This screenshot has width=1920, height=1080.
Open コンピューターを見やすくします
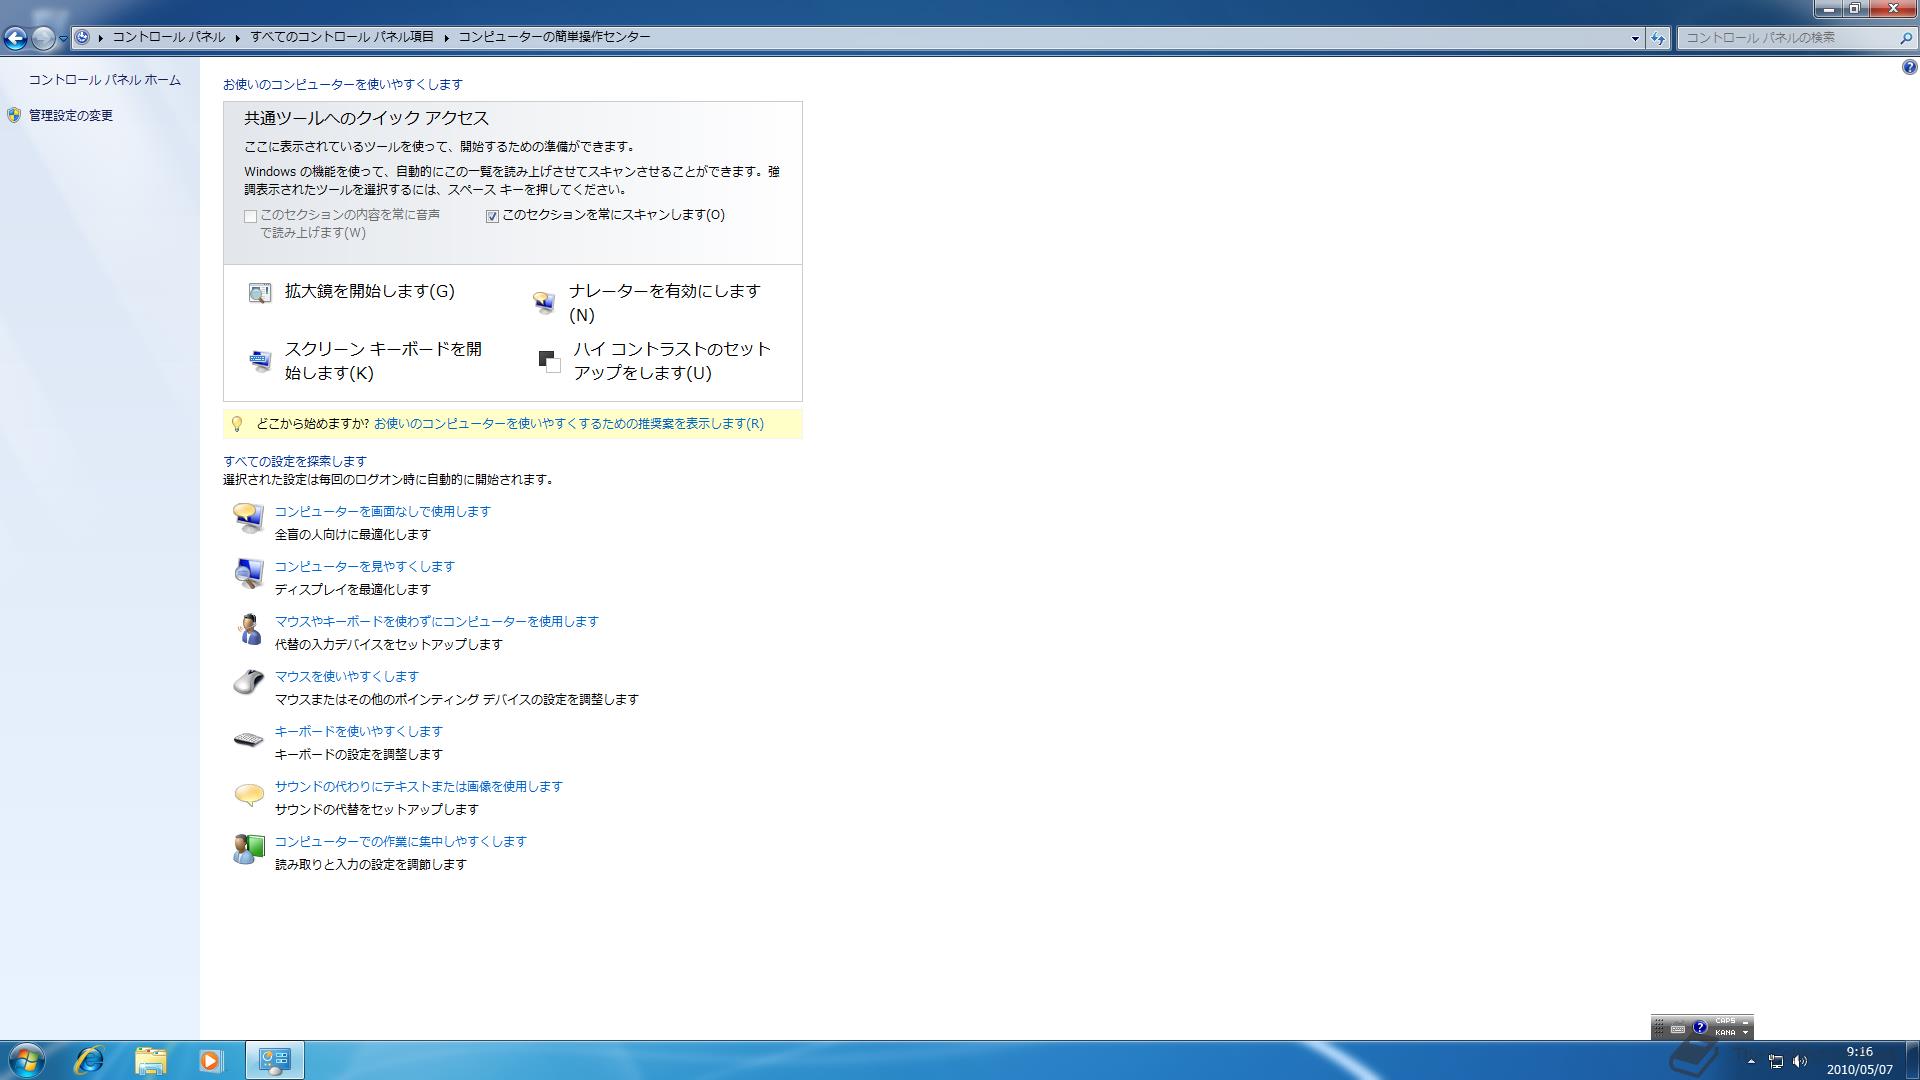coord(365,566)
